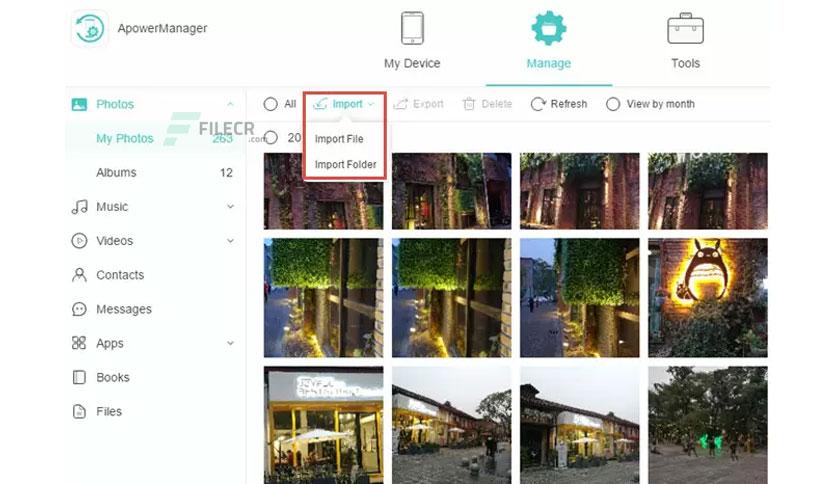This screenshot has height=484, width=836.
Task: Open Albums in the sidebar
Action: click(x=116, y=173)
